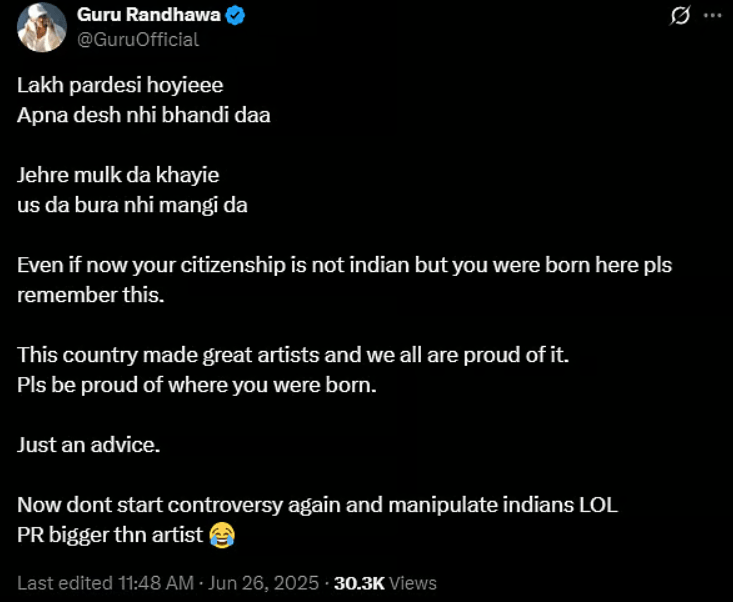This screenshot has height=602, width=733.
Task: Open the Grok explain-post icon
Action: [679, 16]
